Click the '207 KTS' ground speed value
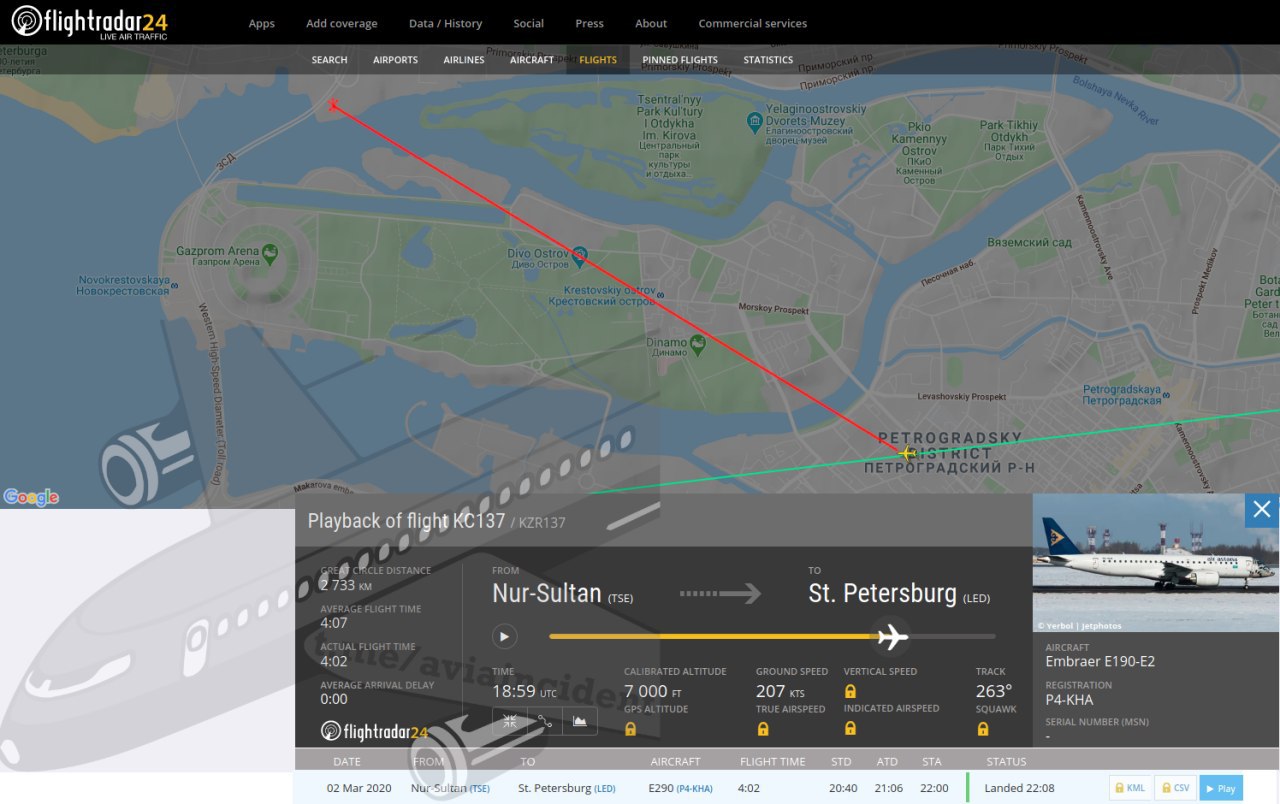Image resolution: width=1280 pixels, height=804 pixels. 780,691
